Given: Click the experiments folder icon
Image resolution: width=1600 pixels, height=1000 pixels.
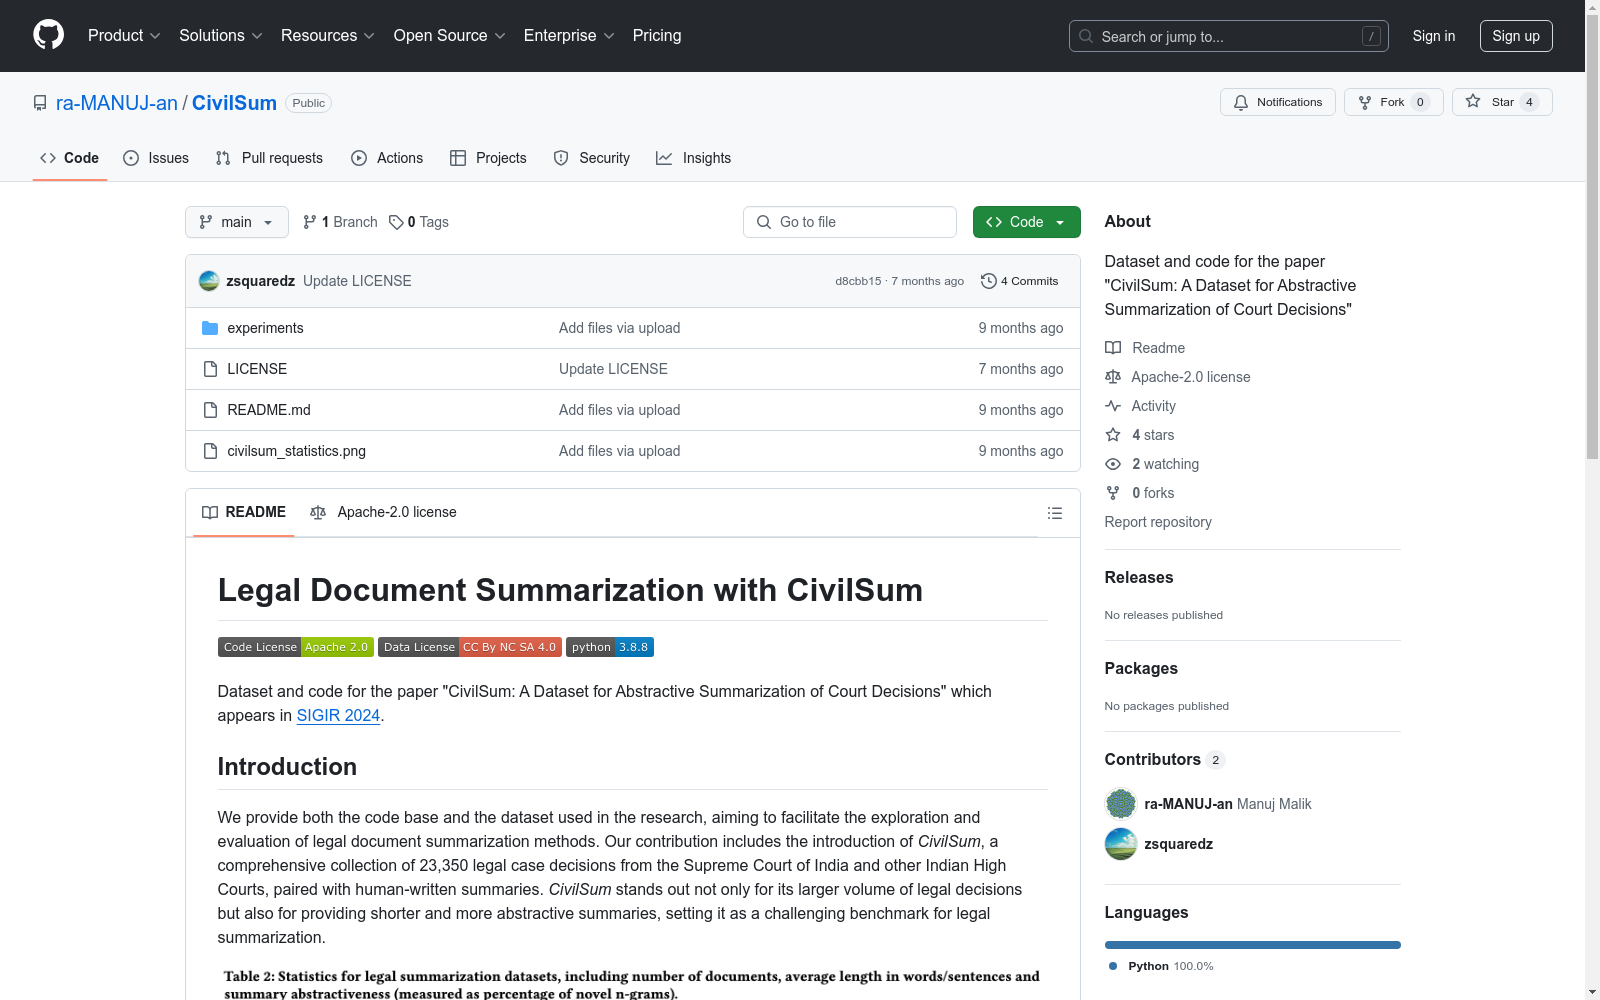Looking at the screenshot, I should pyautogui.click(x=210, y=328).
